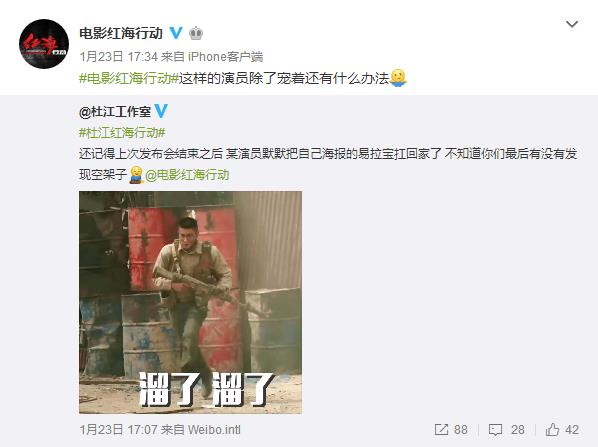Screen dimensions: 598x447
Task: Click the verified badge next to 杜江工作室
Action: [x=161, y=111]
